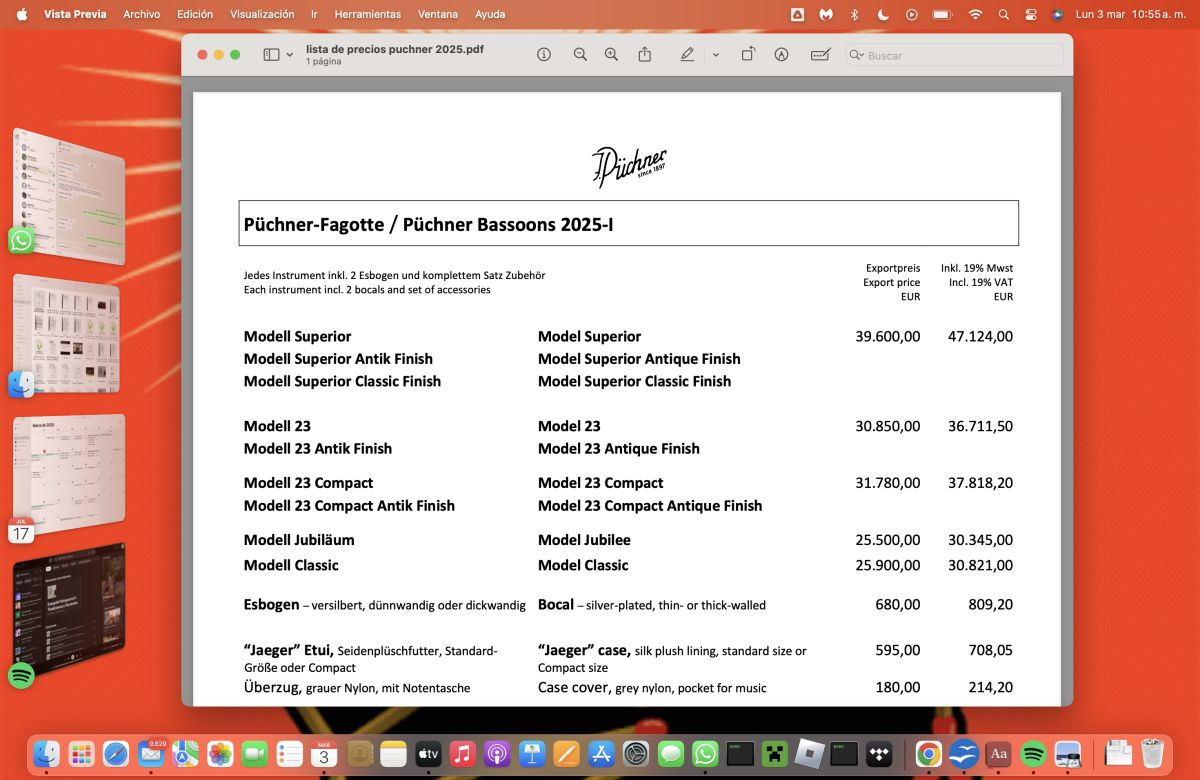
Task: Open the sidebar view button in Preview toolbar
Action: (271, 55)
